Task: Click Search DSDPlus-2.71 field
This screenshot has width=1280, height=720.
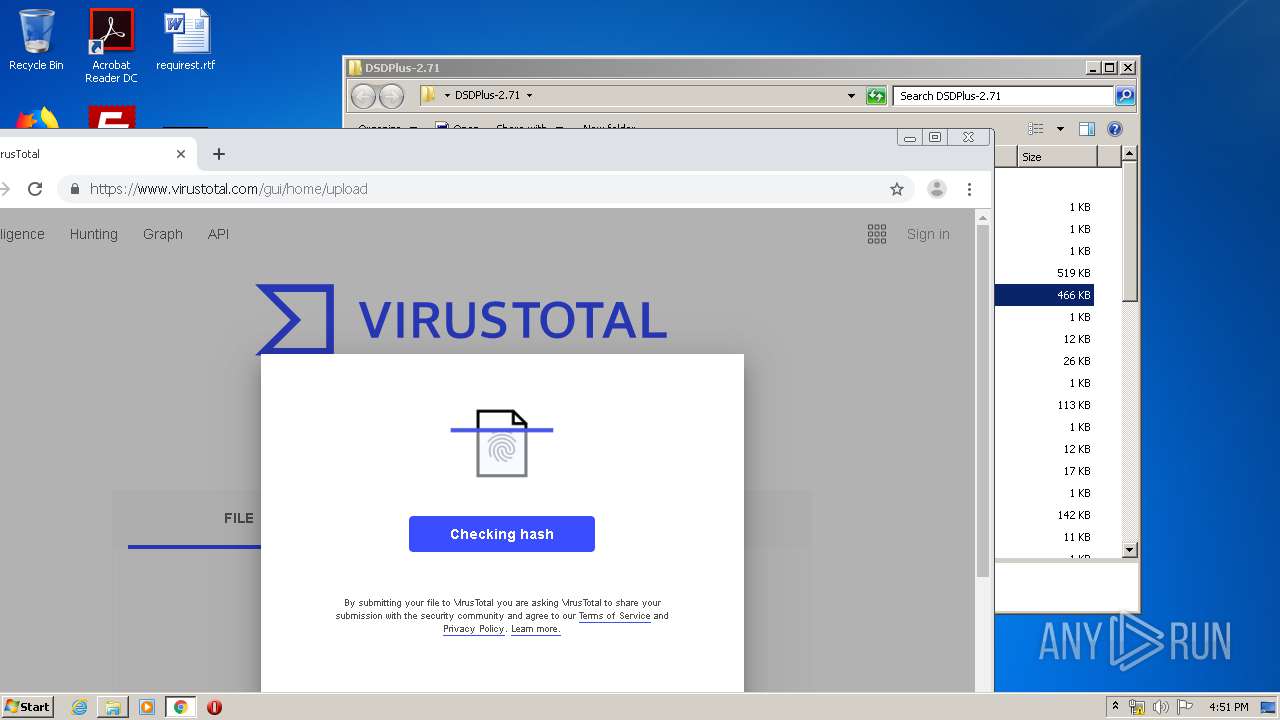Action: point(1003,96)
